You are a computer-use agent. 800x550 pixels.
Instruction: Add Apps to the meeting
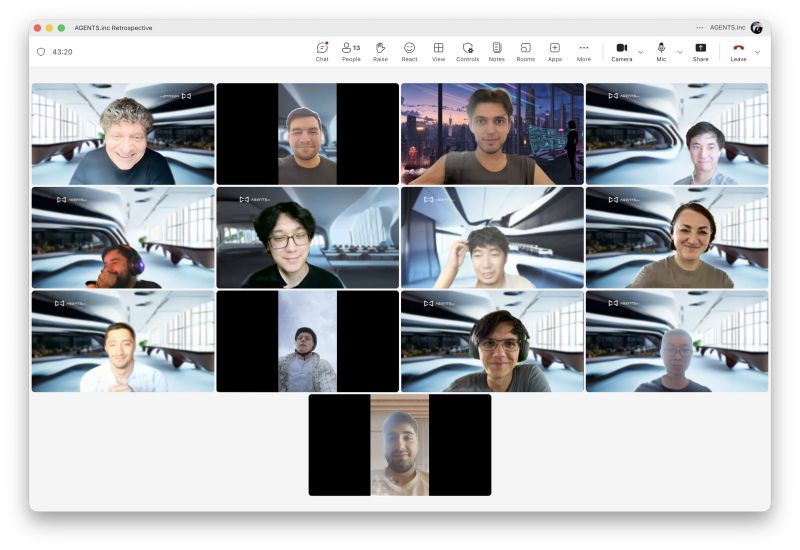(555, 52)
